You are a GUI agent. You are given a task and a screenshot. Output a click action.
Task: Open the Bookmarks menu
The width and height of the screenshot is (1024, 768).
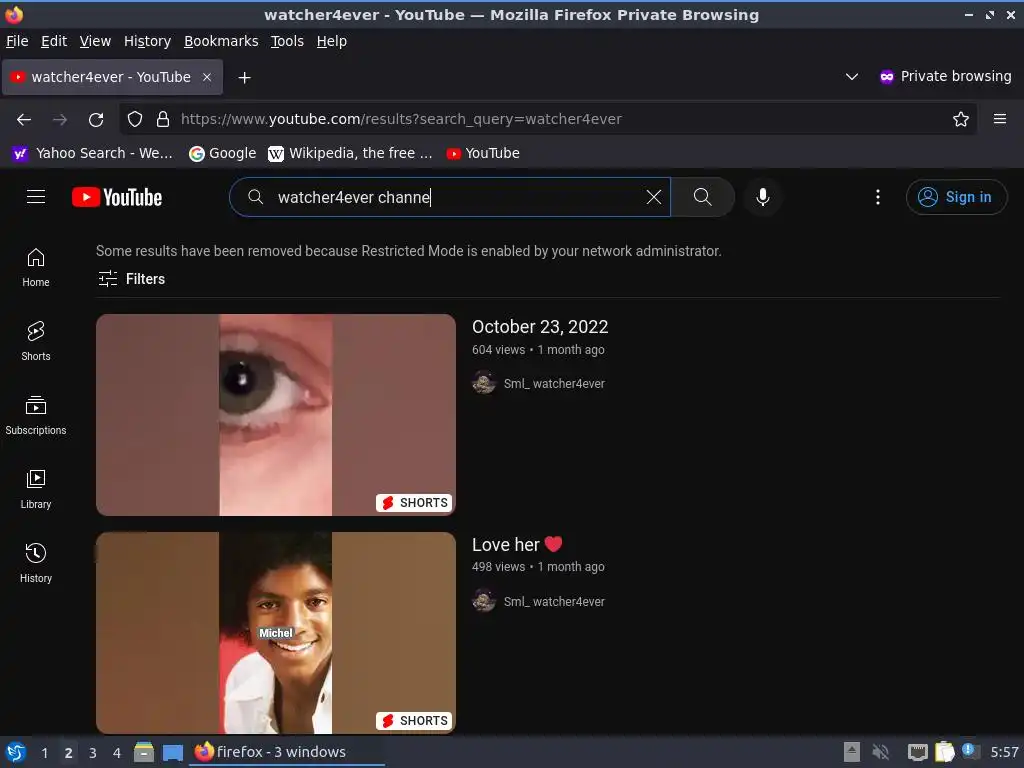tap(221, 41)
